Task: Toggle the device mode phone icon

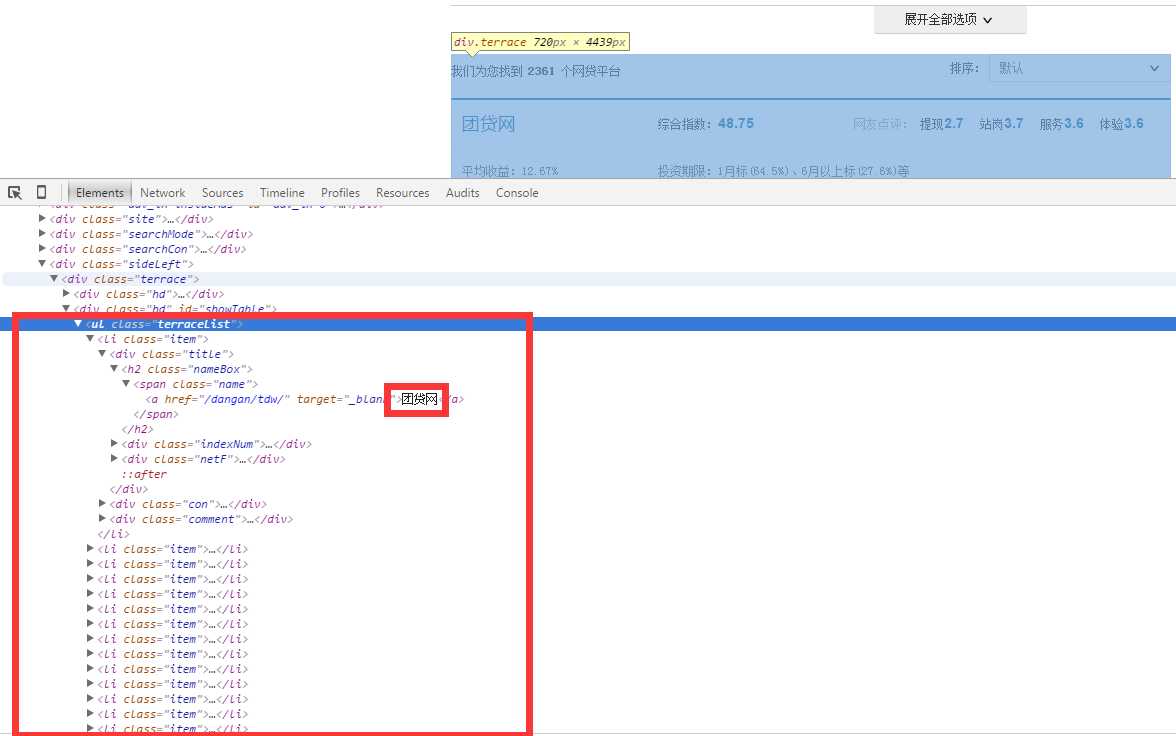Action: click(41, 192)
